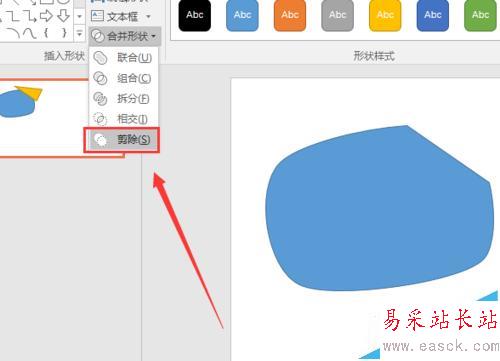Pick the elbow connector shape
500x361 pixels.
pyautogui.click(x=13, y=16)
